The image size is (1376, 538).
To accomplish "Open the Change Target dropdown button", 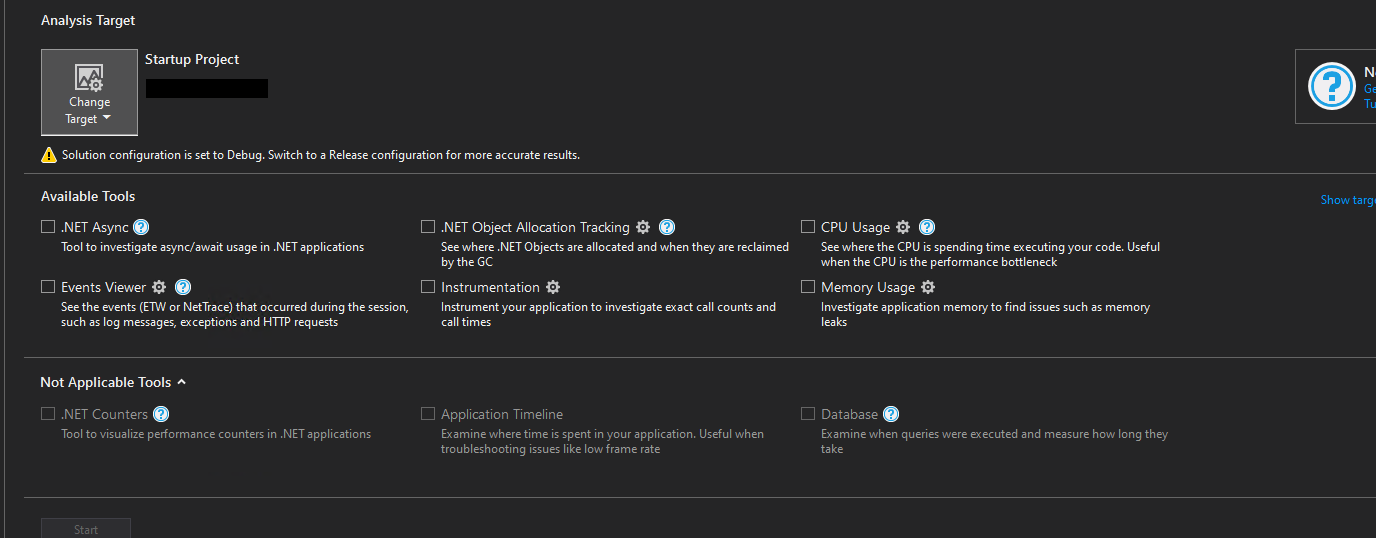I will click(89, 92).
